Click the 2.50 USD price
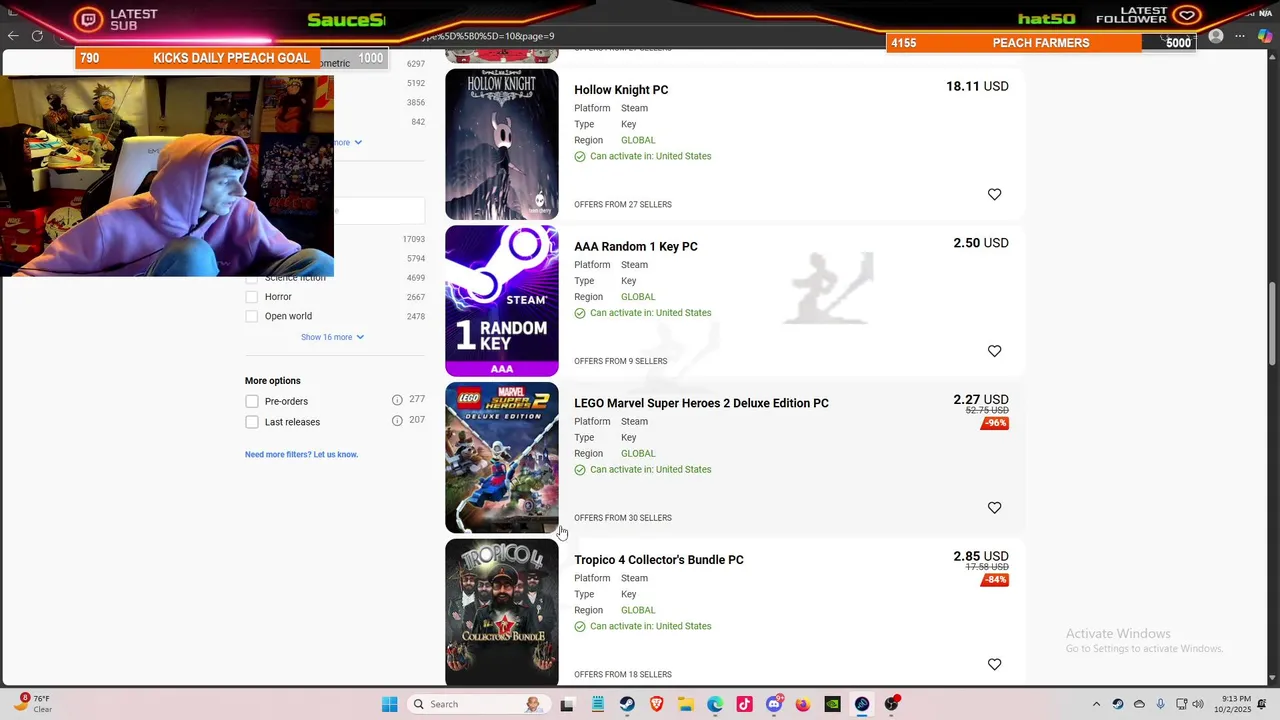The image size is (1280, 720). [x=981, y=243]
